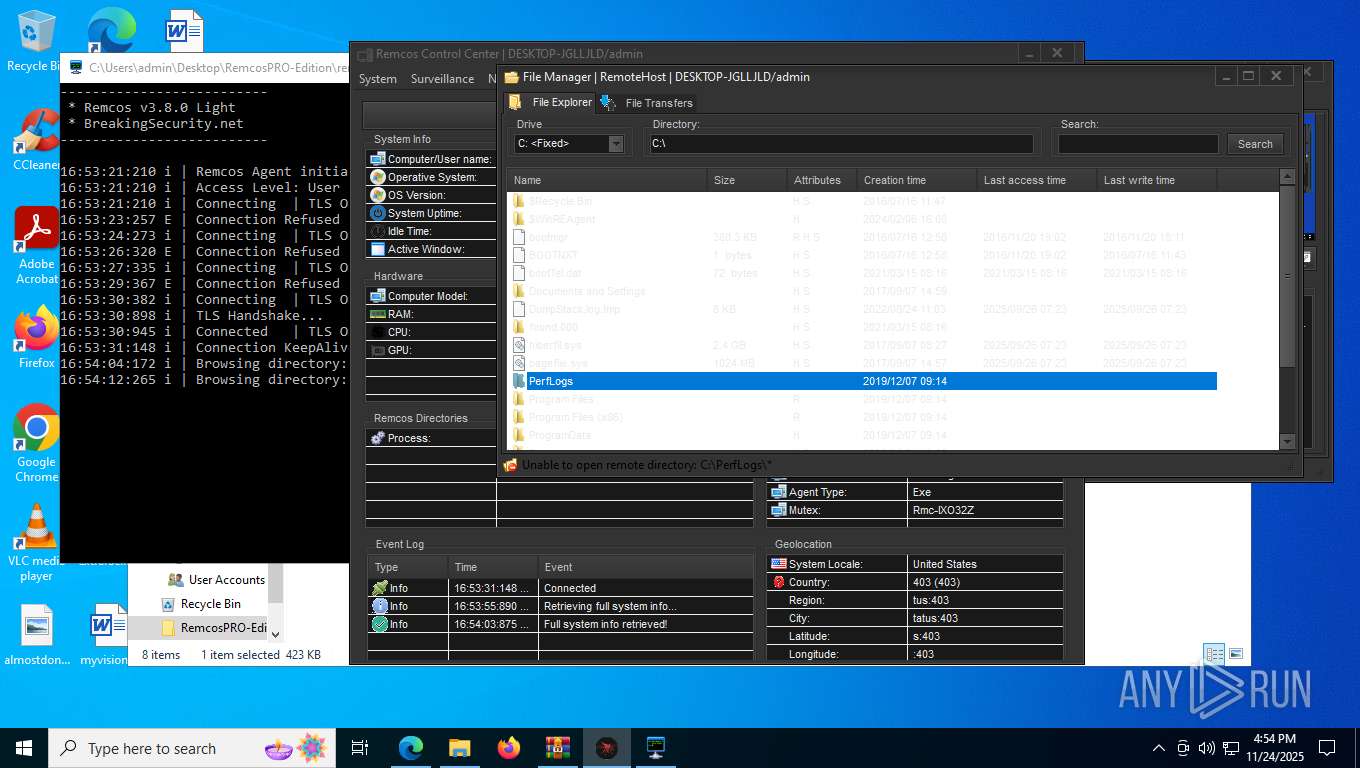Click the bootmgr file icon in the file list
The width and height of the screenshot is (1360, 768).
click(x=519, y=237)
